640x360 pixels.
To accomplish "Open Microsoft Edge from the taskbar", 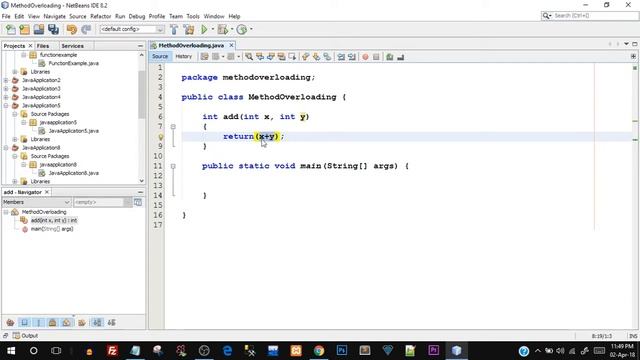I will tap(227, 351).
